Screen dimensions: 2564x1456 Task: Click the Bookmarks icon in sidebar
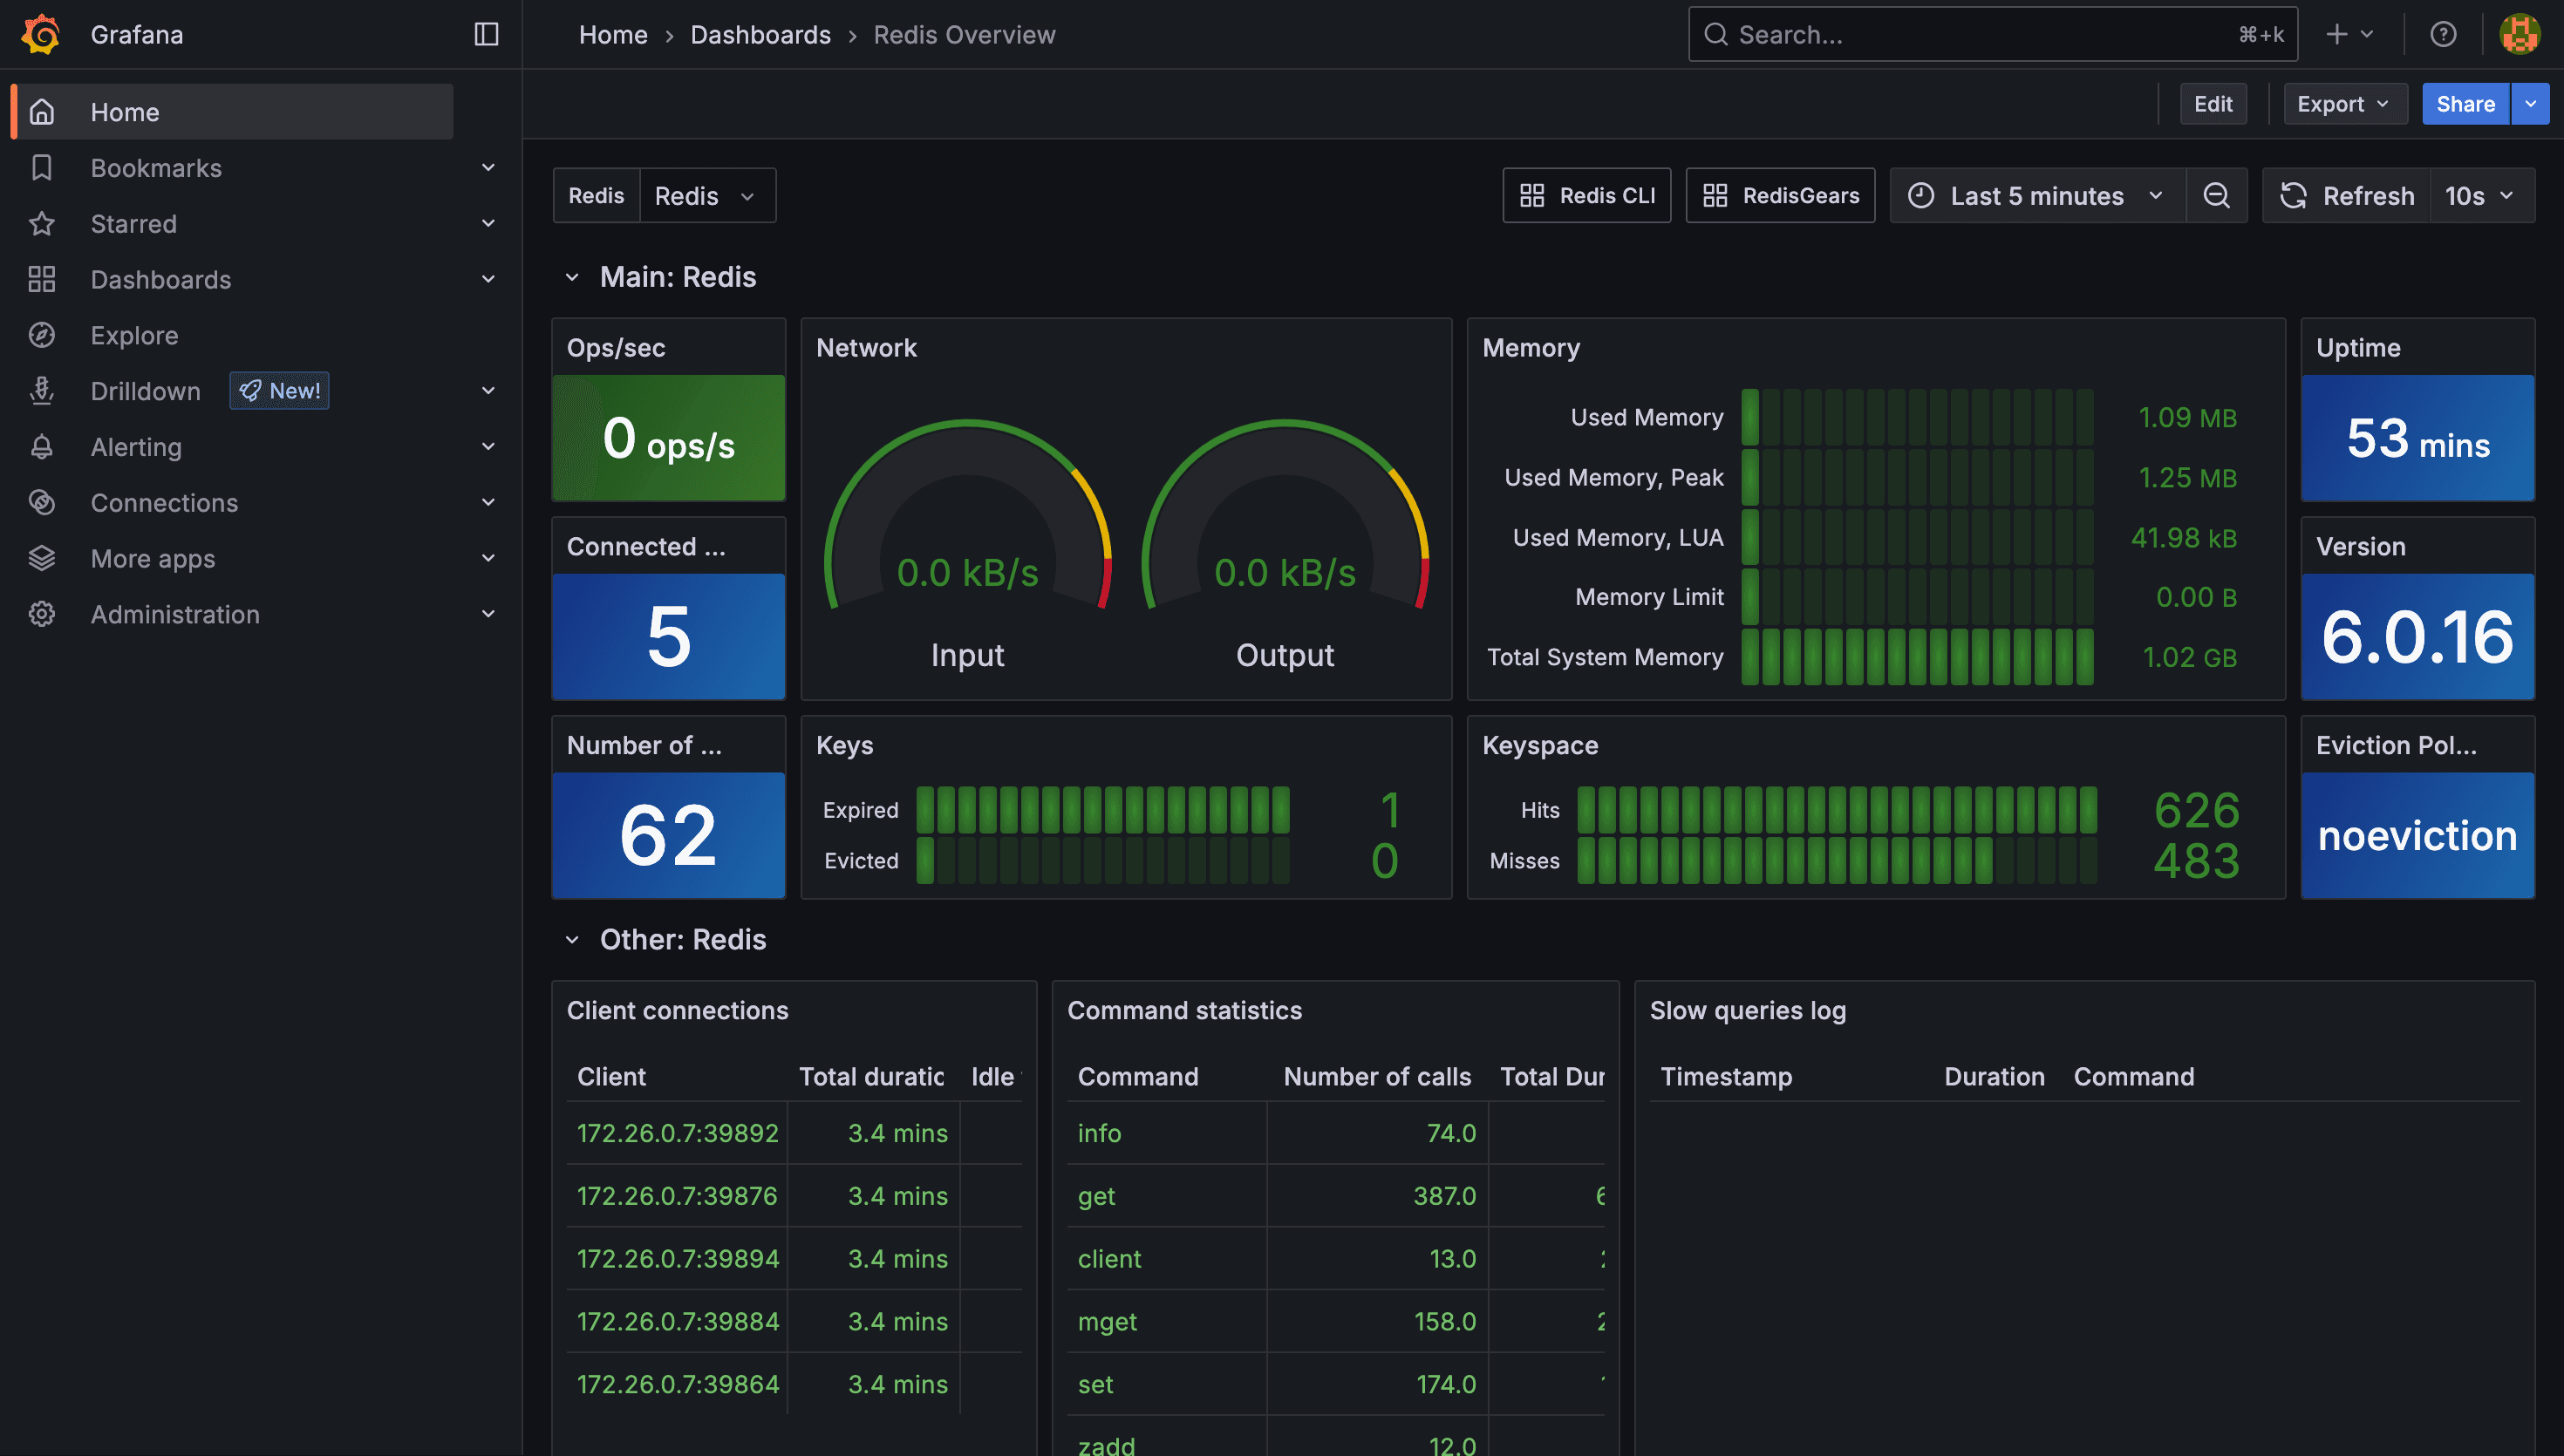tap(42, 168)
